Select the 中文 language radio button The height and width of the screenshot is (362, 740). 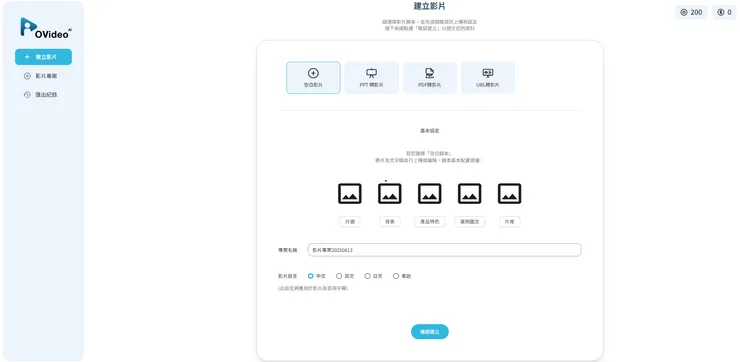point(311,276)
